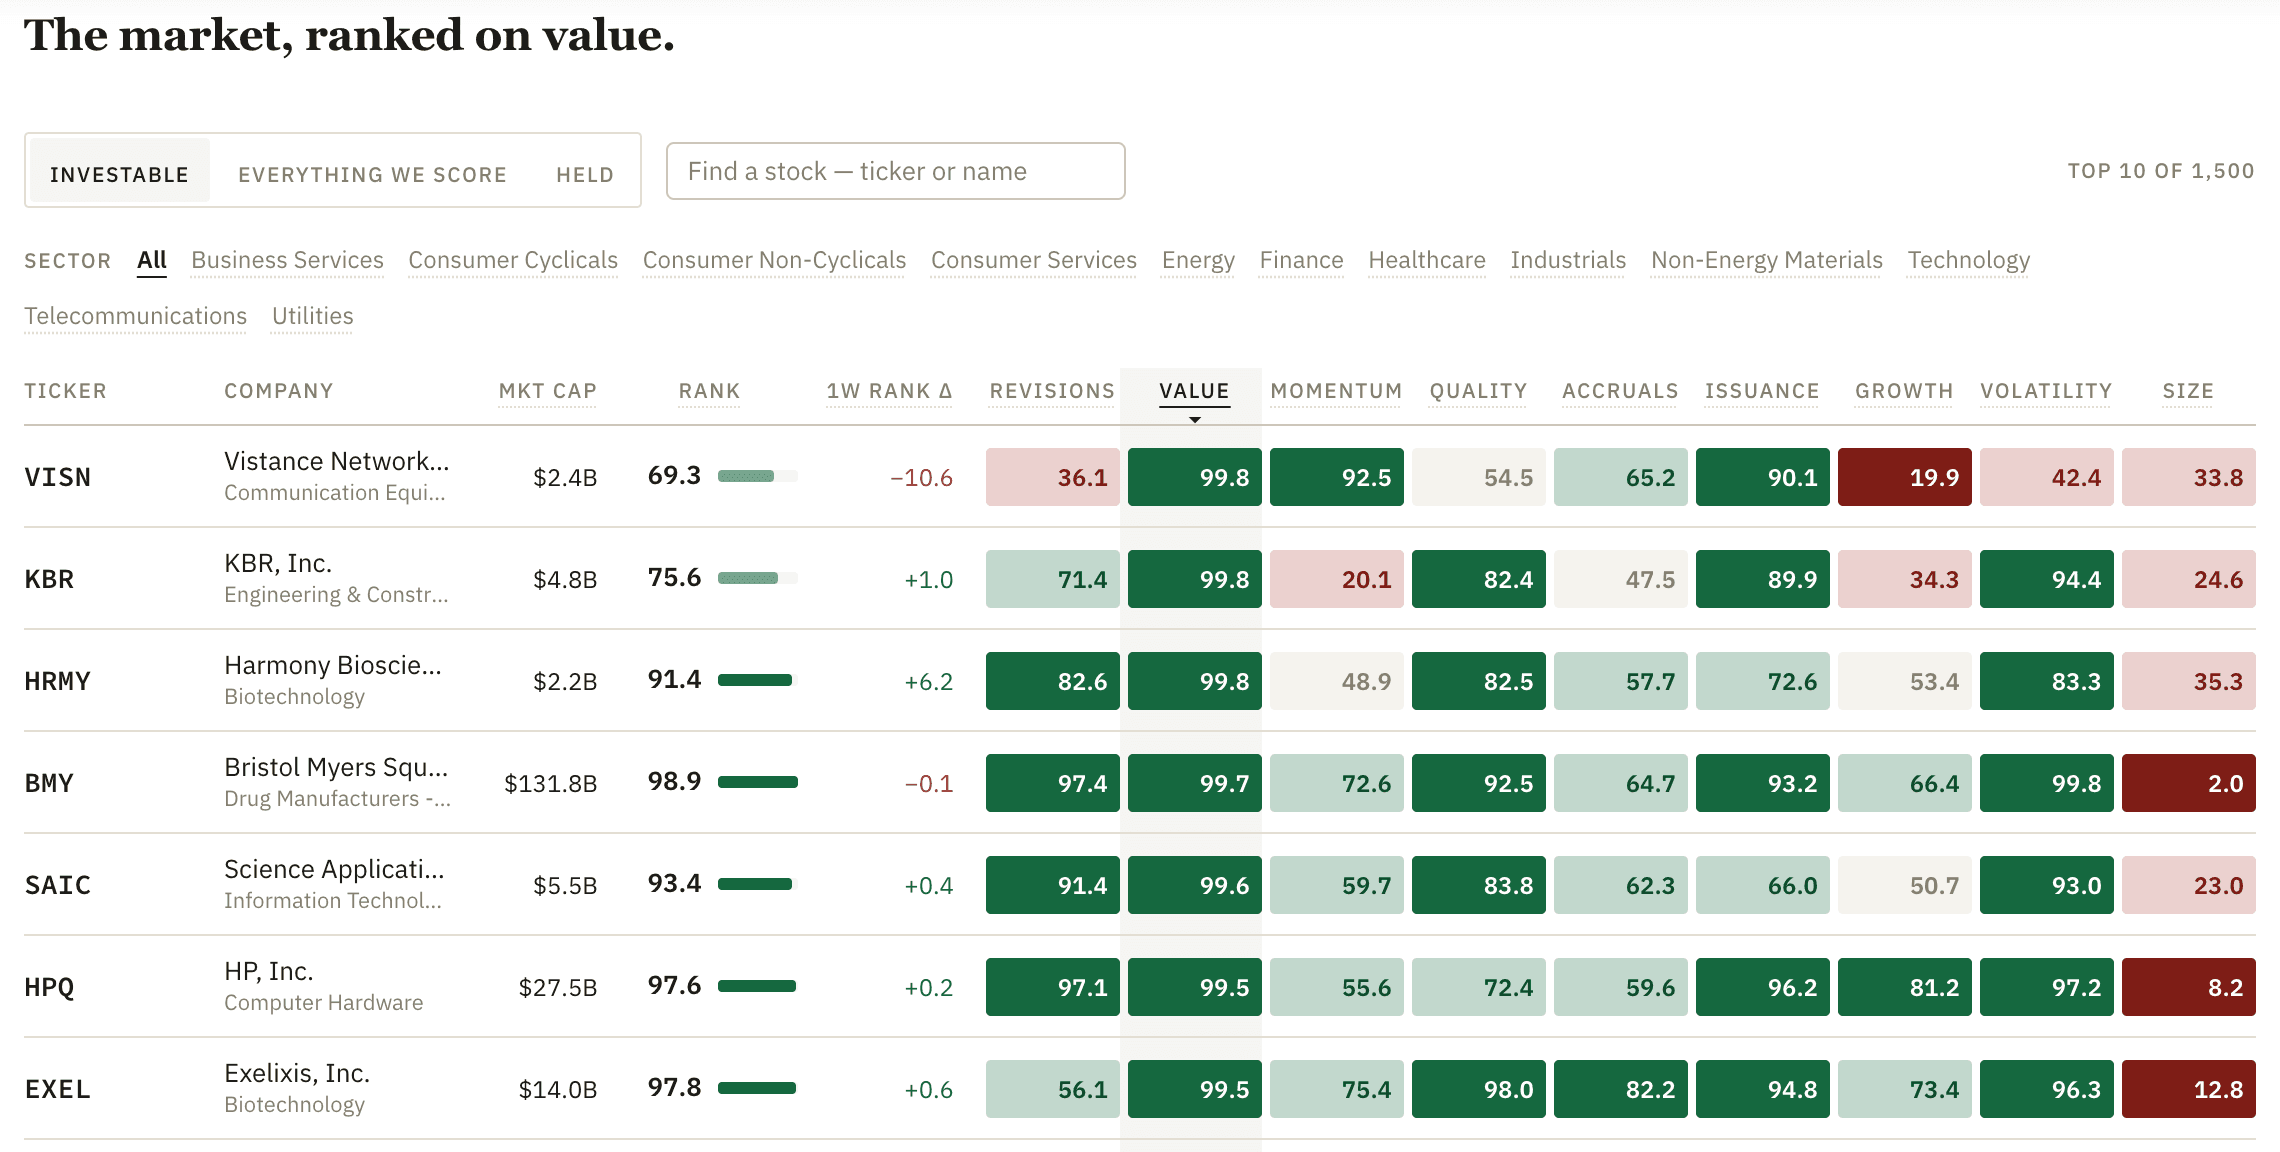The width and height of the screenshot is (2280, 1152).
Task: Sort table by COMPANY column header
Action: click(x=279, y=391)
